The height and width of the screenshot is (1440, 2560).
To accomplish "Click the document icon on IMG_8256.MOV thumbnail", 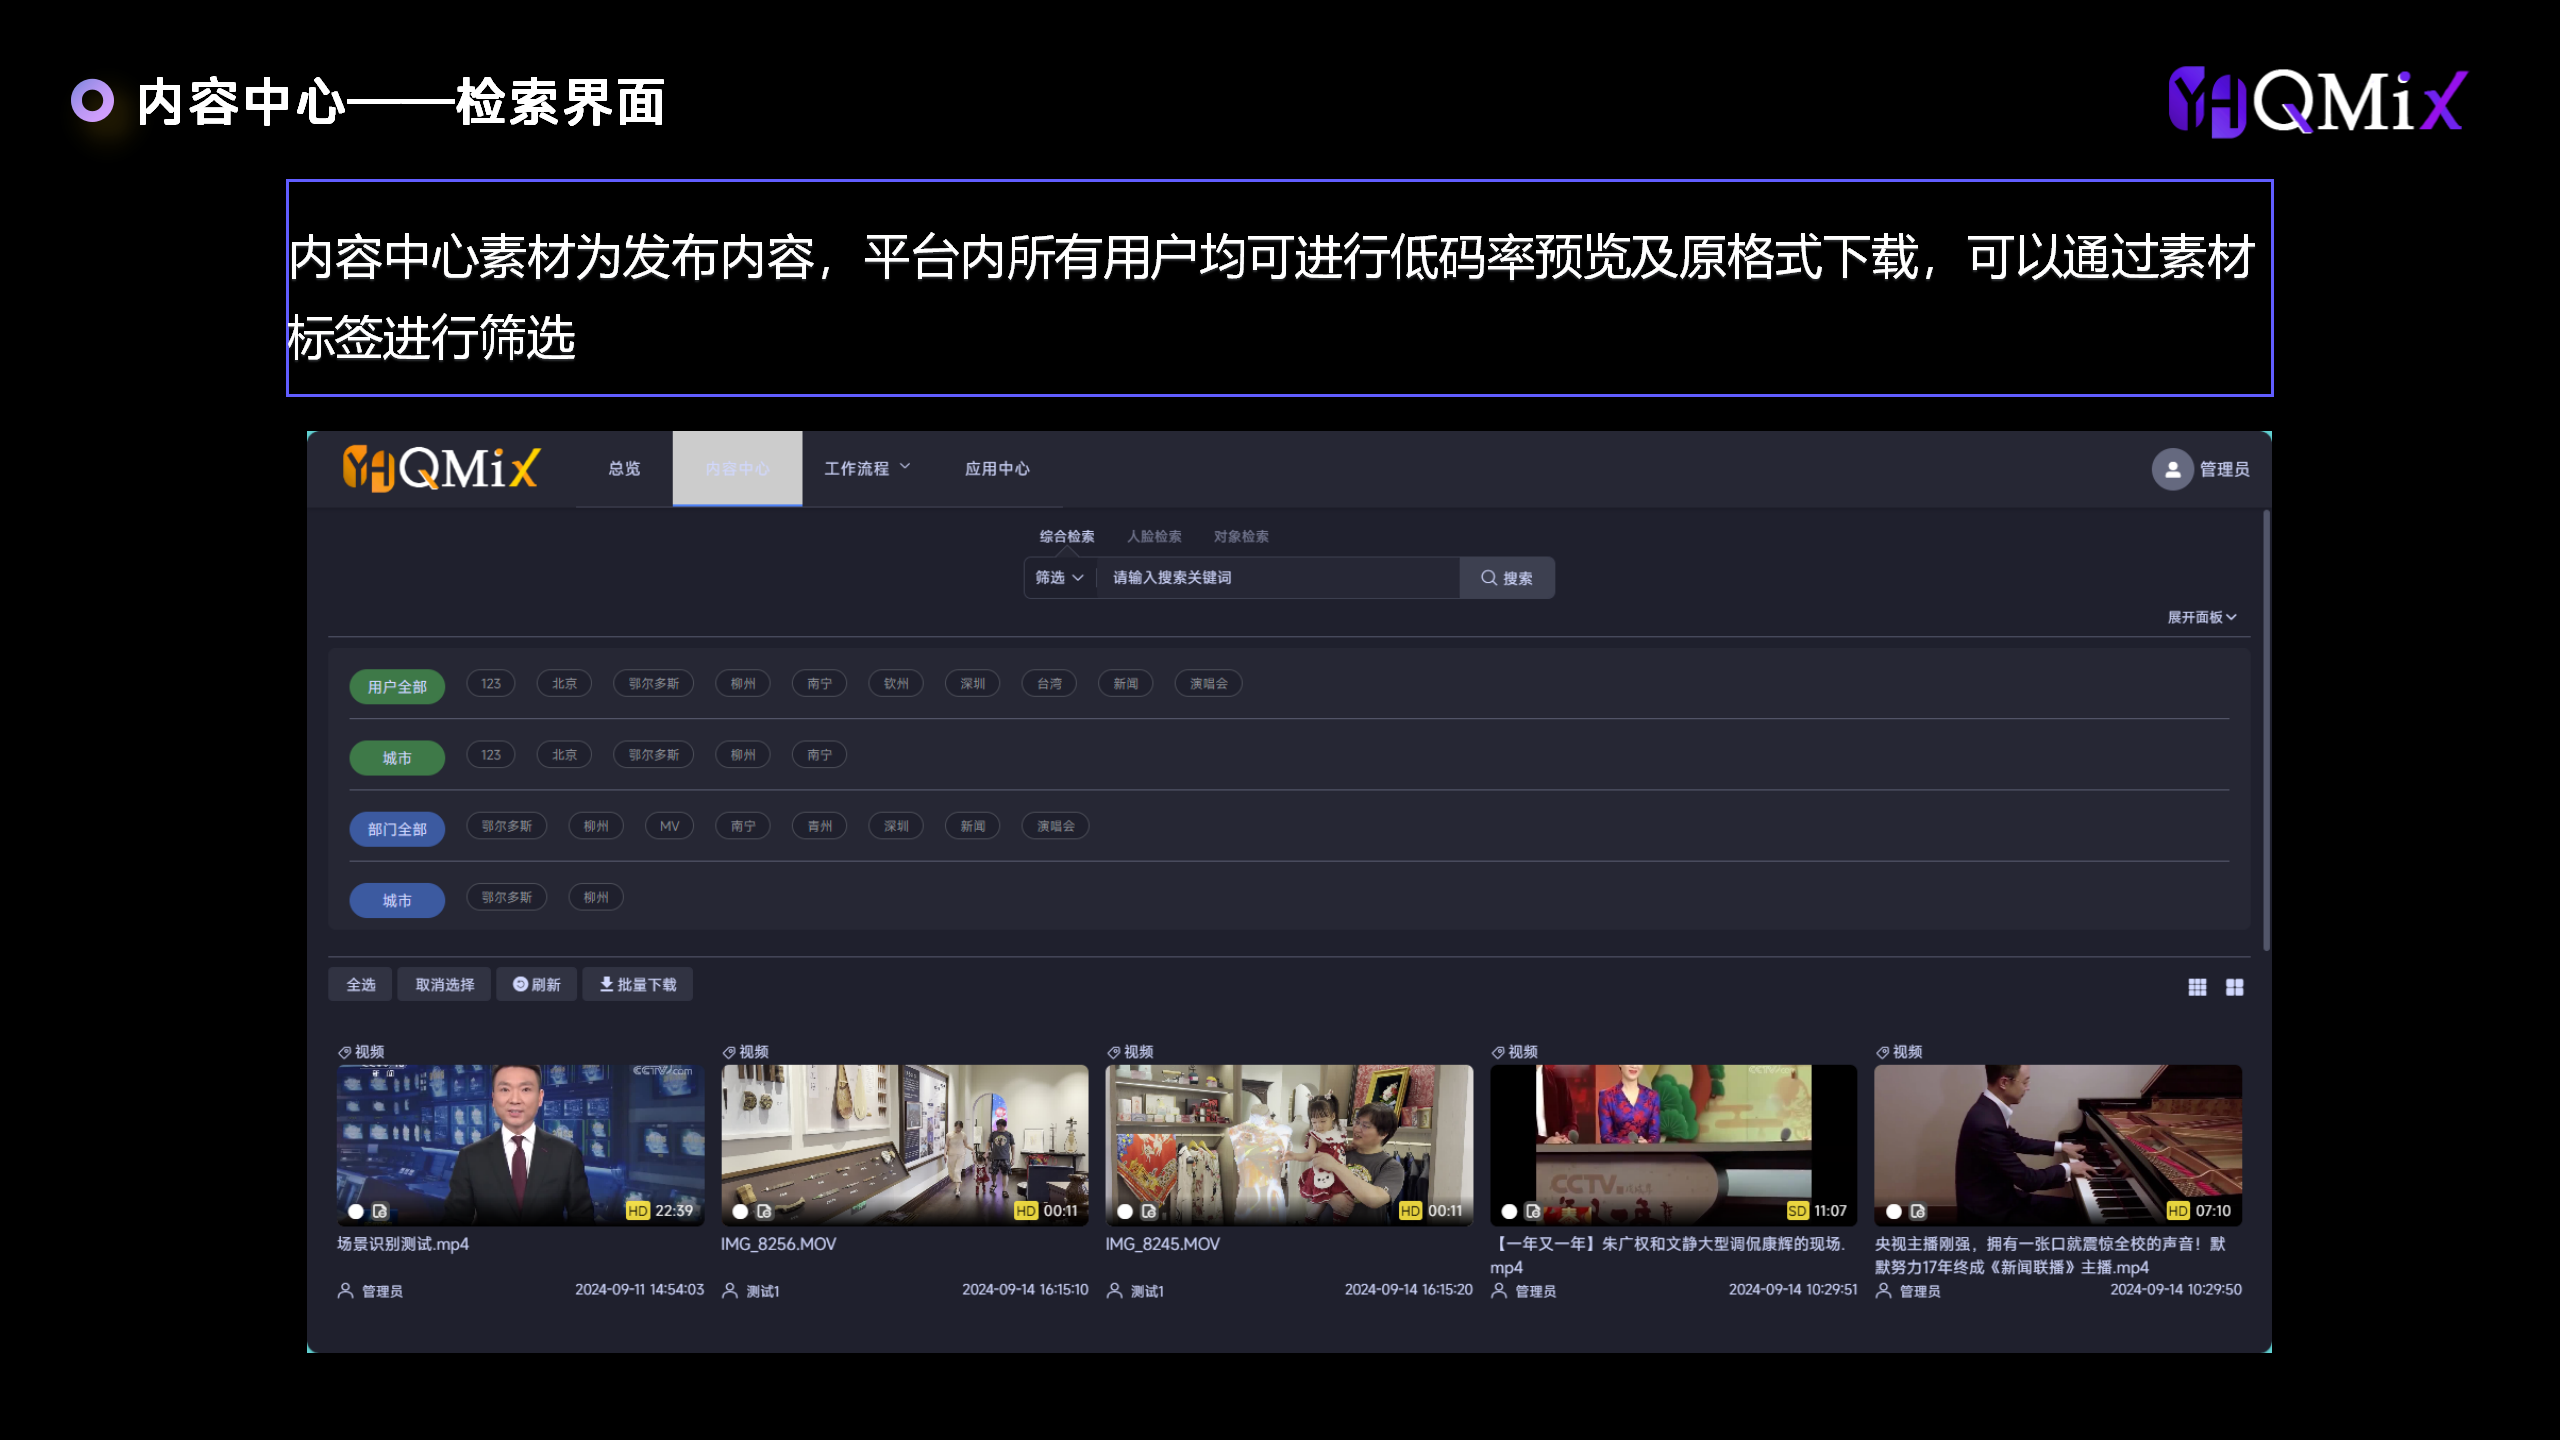I will point(764,1211).
